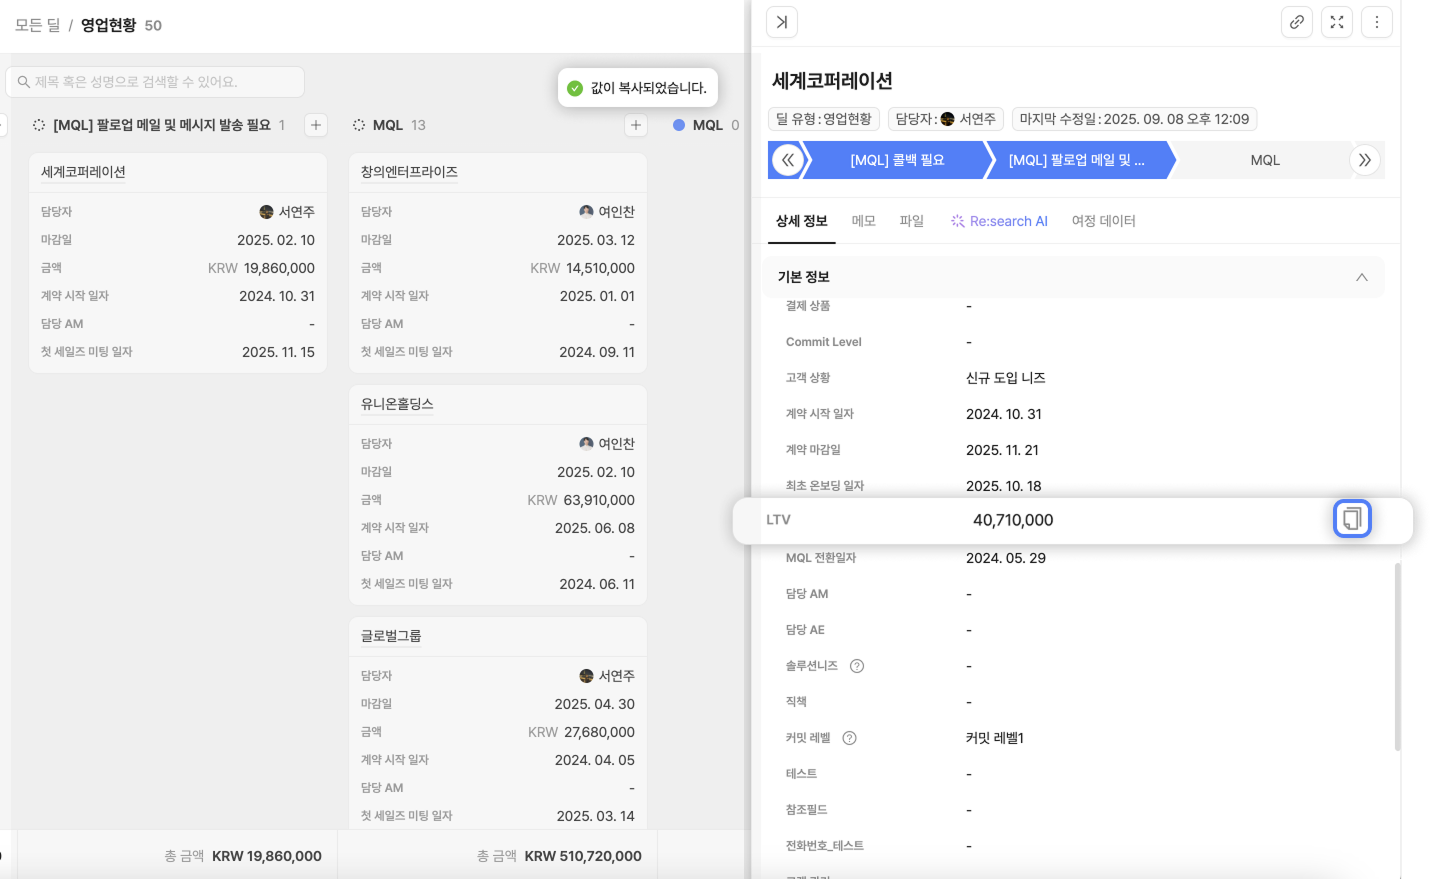Image resolution: width=1432 pixels, height=879 pixels.
Task: Select the MQL stage in the pipeline bar
Action: click(1264, 160)
